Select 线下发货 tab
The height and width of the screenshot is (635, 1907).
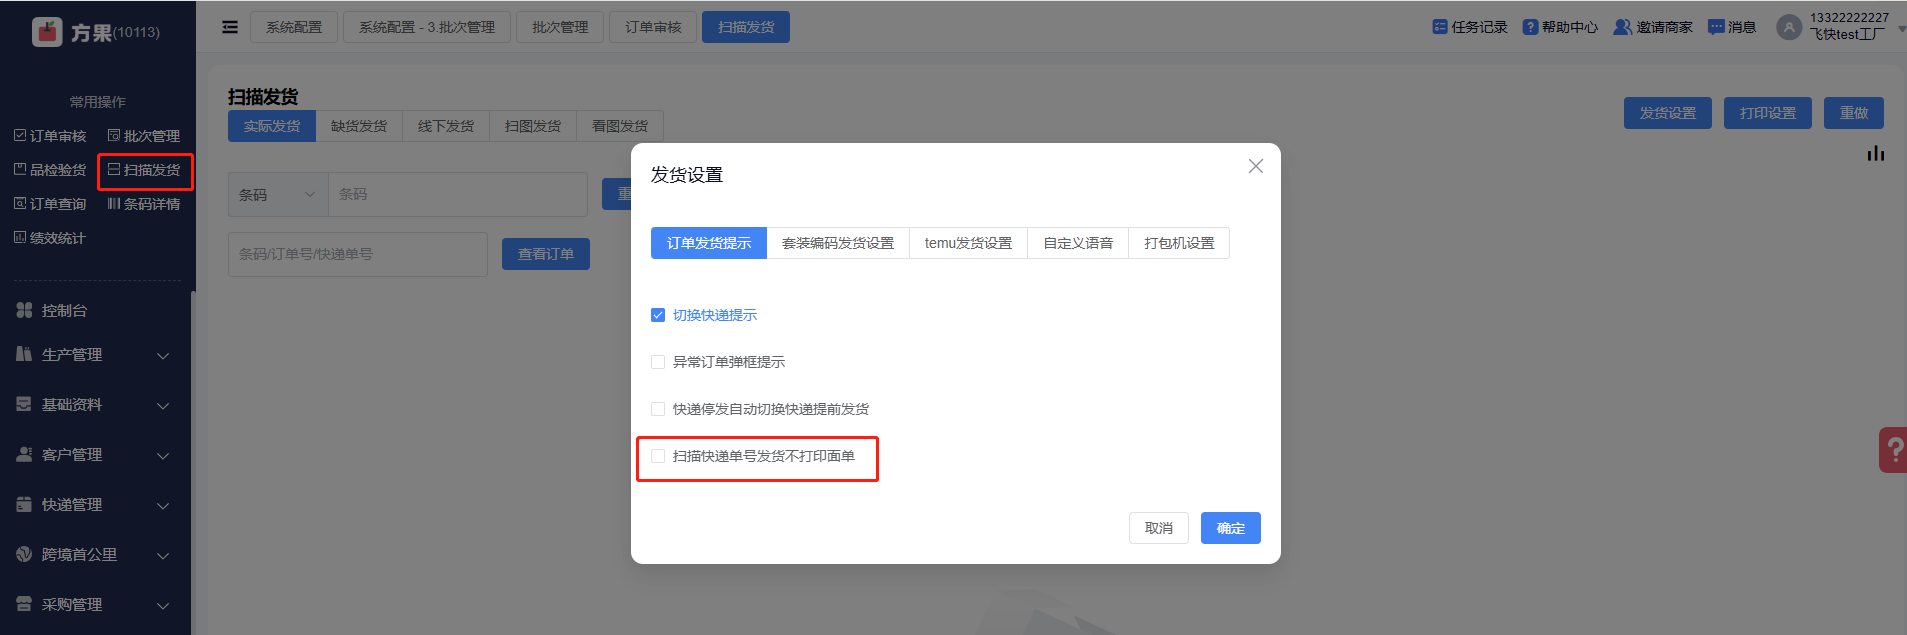446,126
